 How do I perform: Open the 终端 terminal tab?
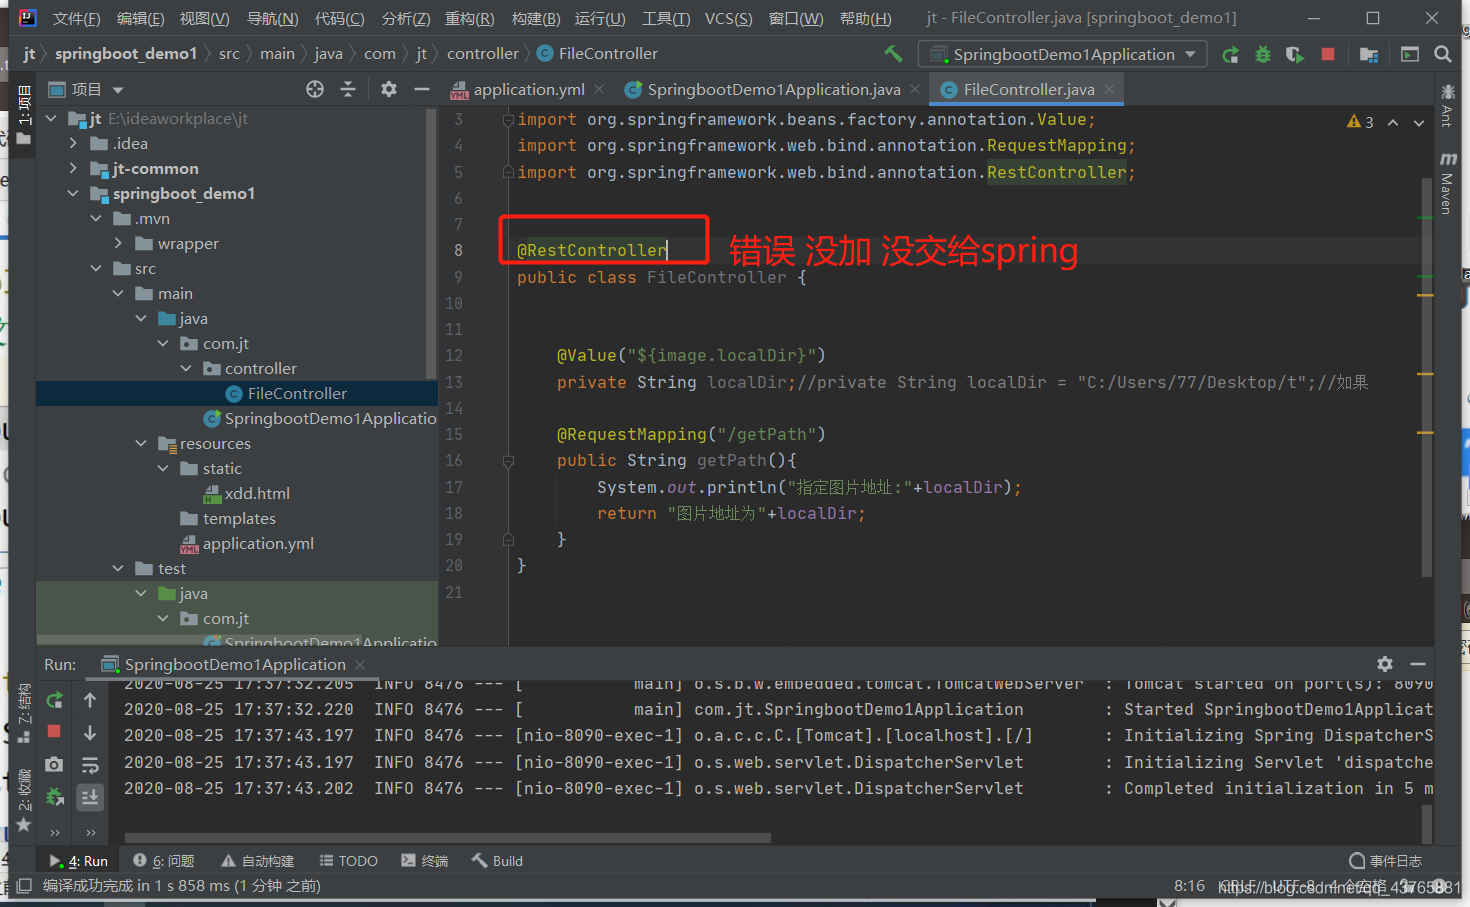coord(425,861)
